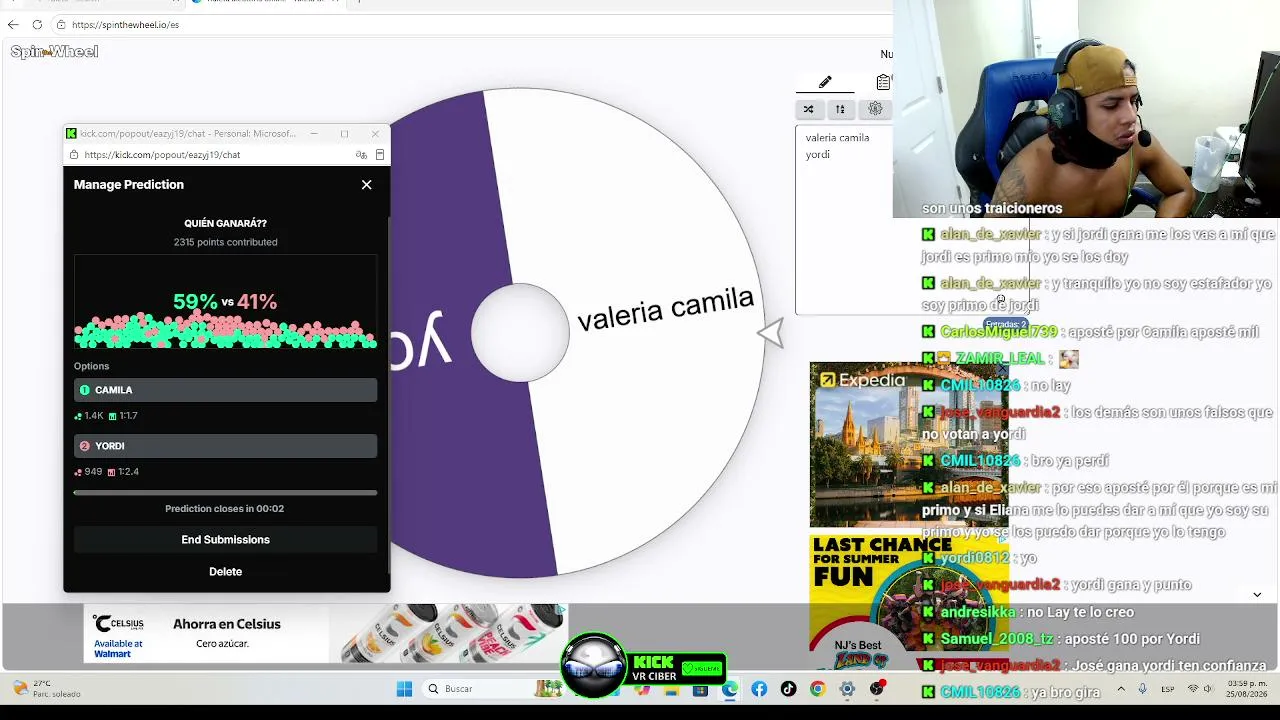
Task: Click username Samuel_2008_tz in chat overlay
Action: click(x=997, y=639)
